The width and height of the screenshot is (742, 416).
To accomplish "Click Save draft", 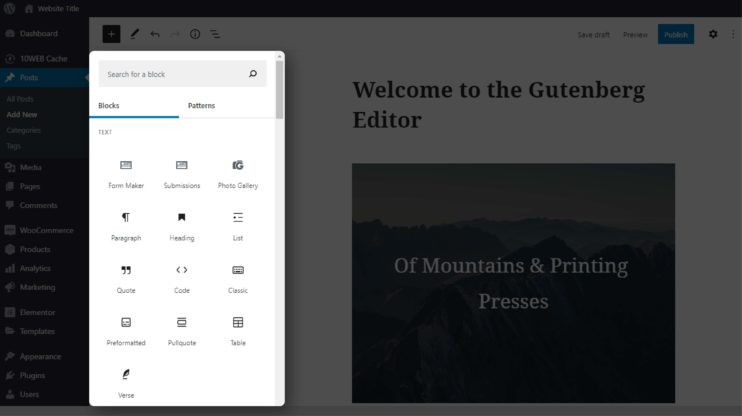I will pyautogui.click(x=593, y=35).
